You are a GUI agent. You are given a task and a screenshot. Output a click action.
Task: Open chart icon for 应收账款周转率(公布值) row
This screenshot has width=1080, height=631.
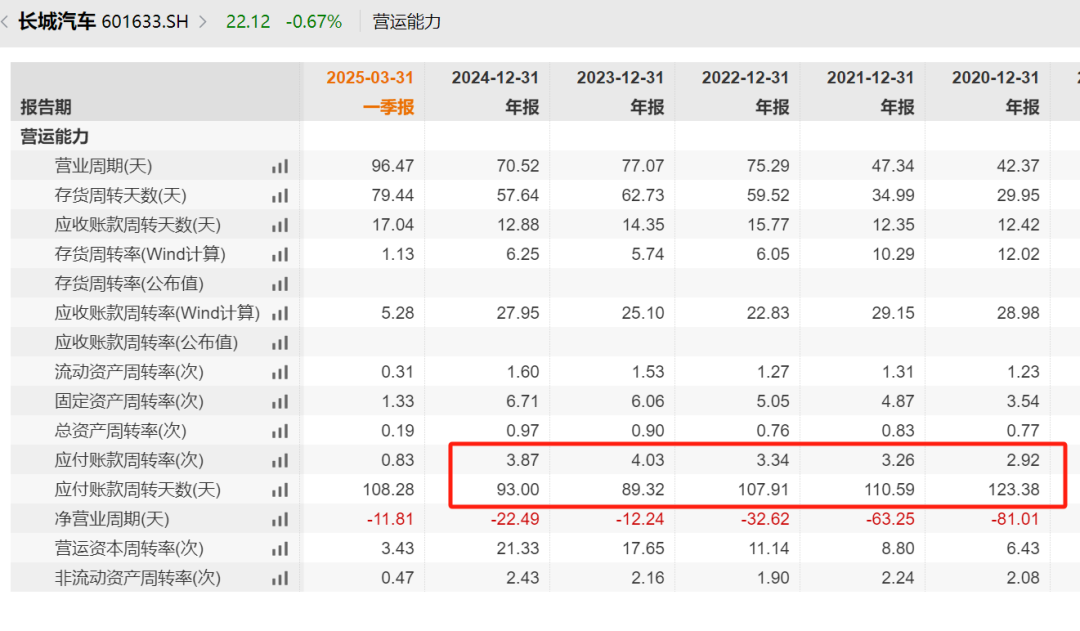[x=280, y=343]
